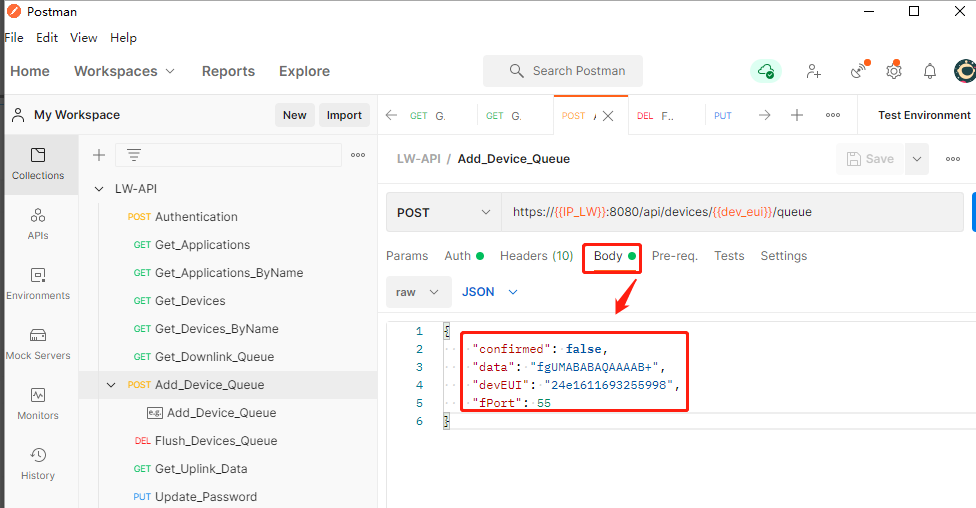The height and width of the screenshot is (508, 976).
Task: Open the APIs sidebar panel
Action: [38, 224]
